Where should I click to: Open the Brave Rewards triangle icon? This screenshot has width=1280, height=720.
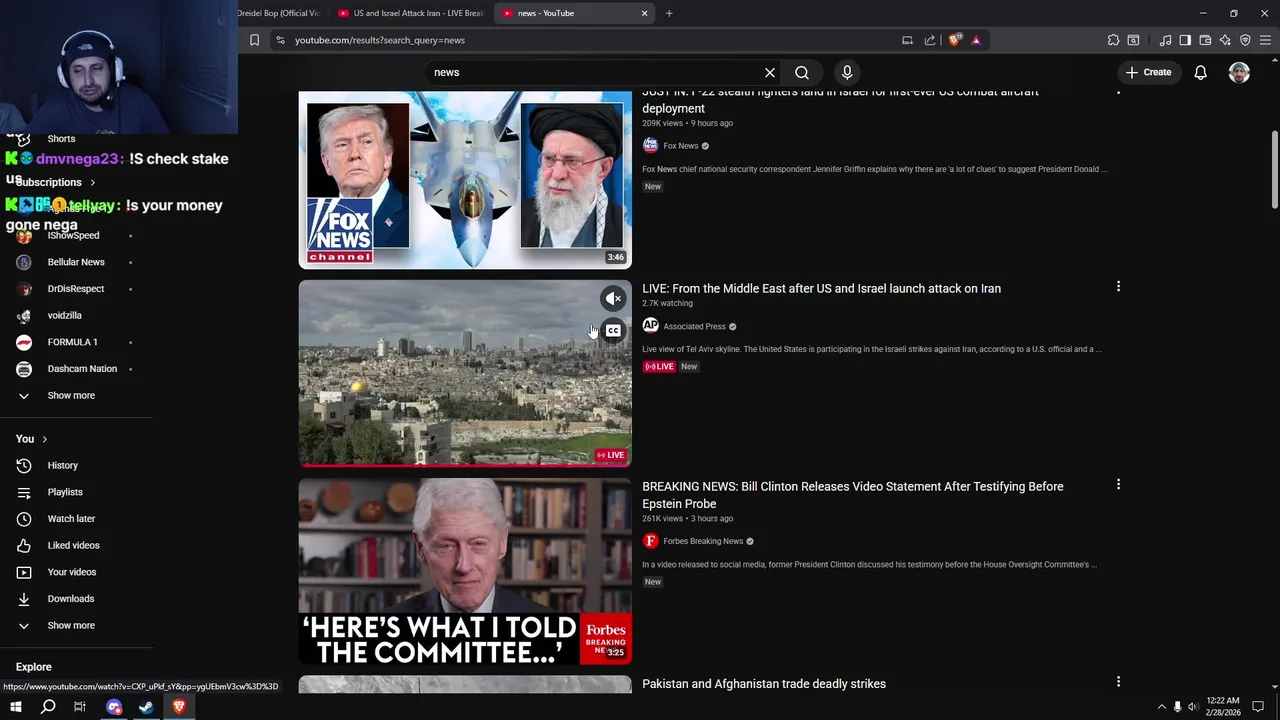(x=976, y=40)
